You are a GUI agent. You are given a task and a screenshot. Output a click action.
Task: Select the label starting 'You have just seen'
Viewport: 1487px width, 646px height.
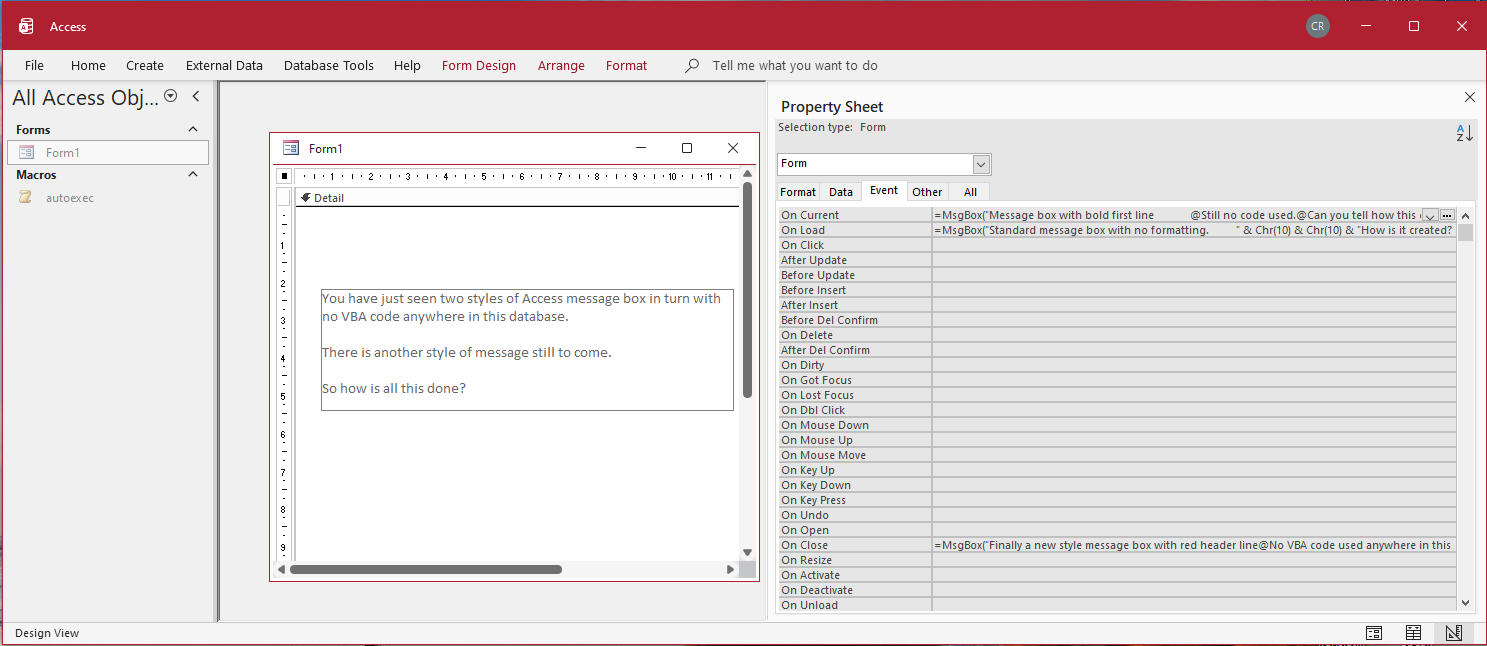[x=527, y=350]
